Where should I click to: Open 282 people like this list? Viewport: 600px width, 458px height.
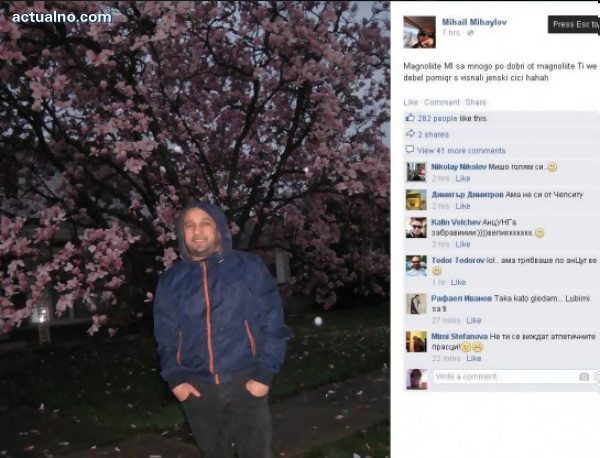coord(452,118)
